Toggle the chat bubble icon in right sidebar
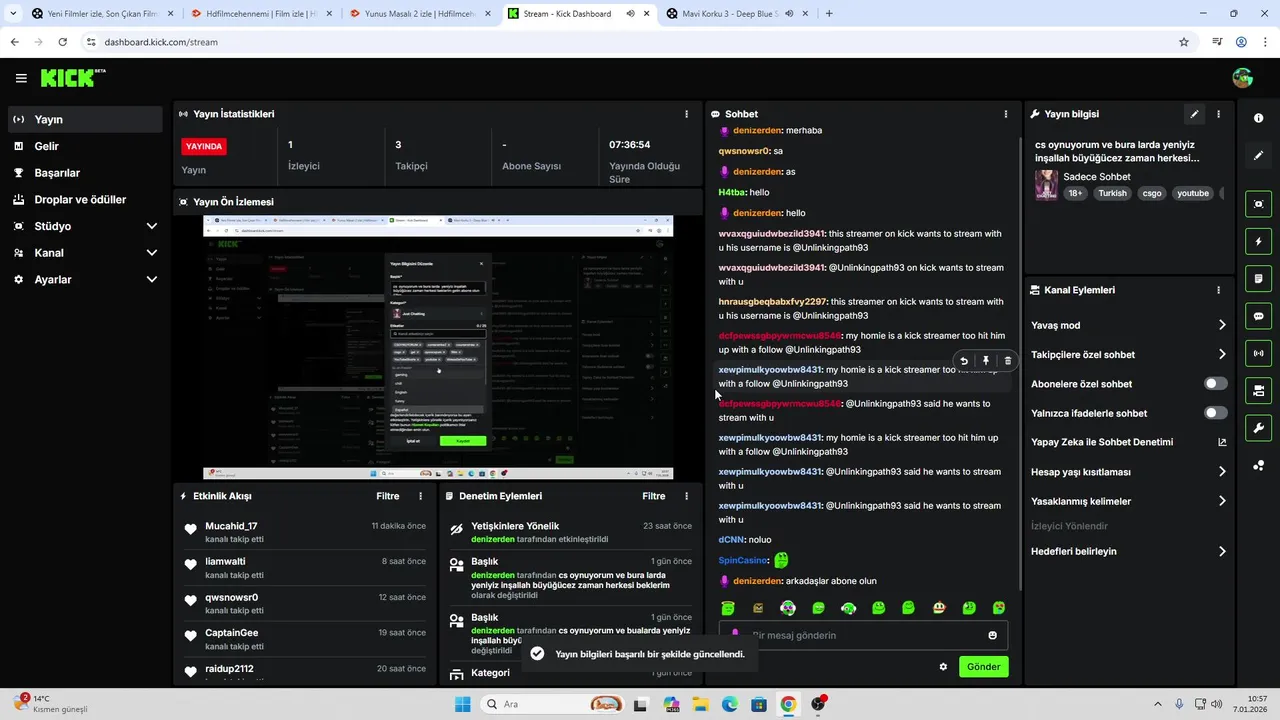The image size is (1280, 720). click(1258, 315)
